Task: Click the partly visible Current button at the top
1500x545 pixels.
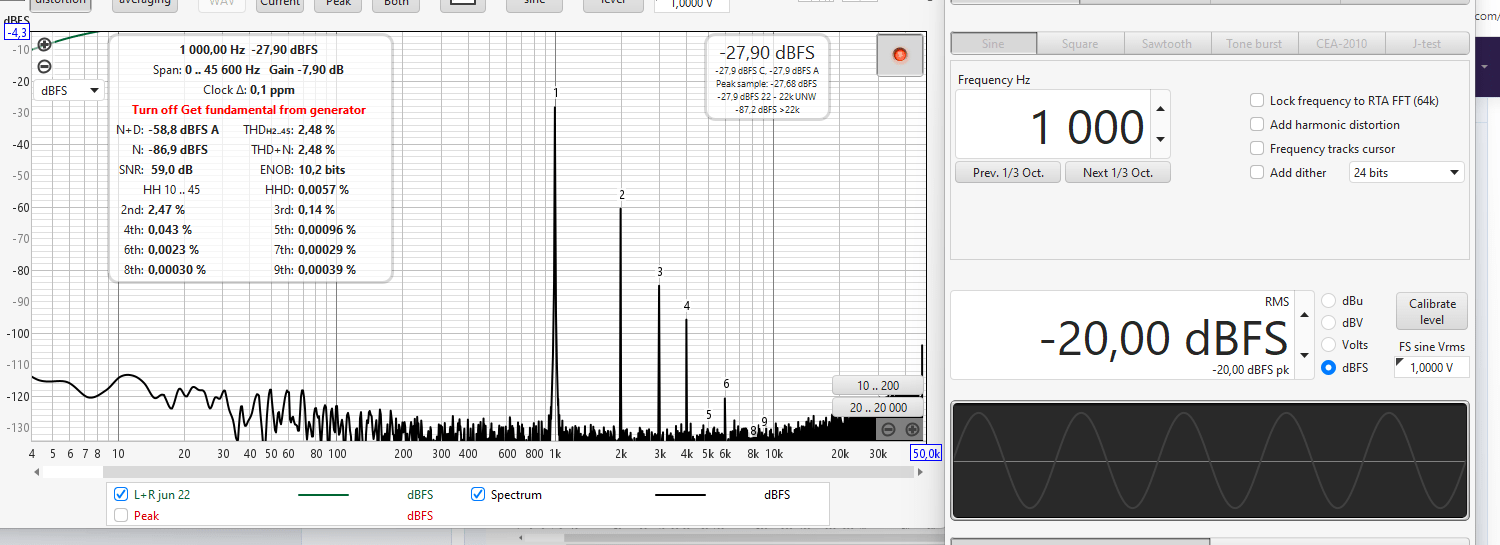Action: 280,3
